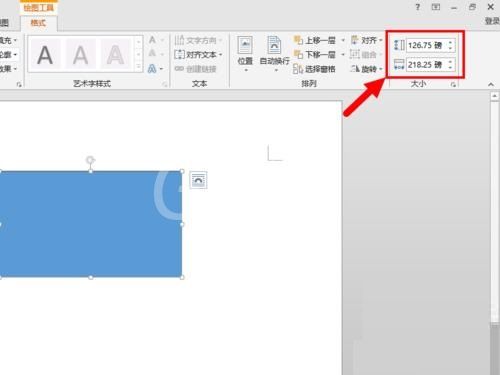This screenshot has height=375, width=500.
Task: Click the shape width icon
Action: 399,64
